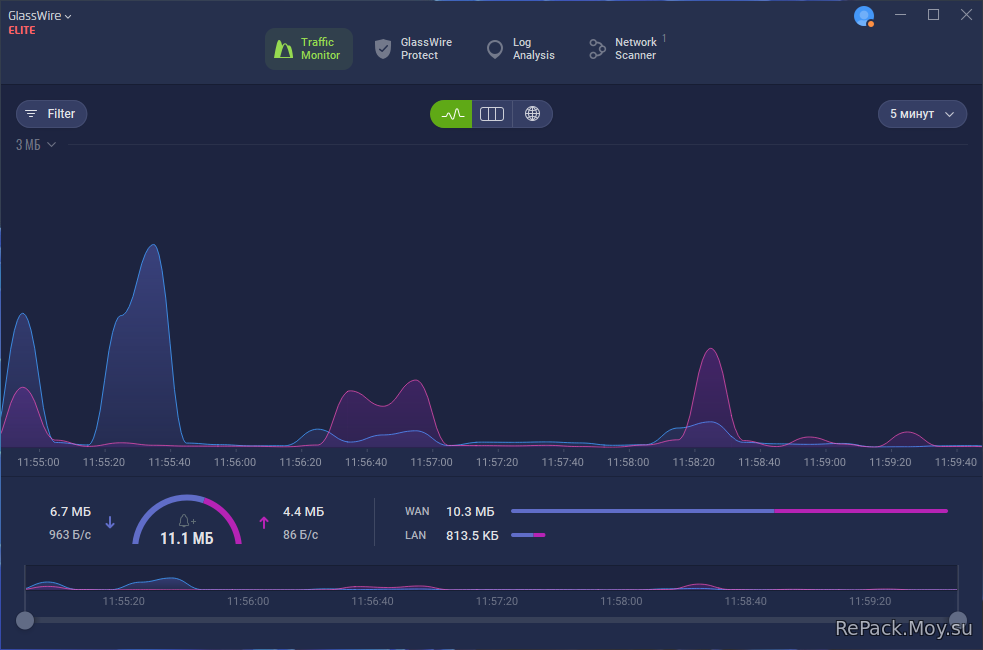Click the 11:55:40 graph time label

pos(169,462)
